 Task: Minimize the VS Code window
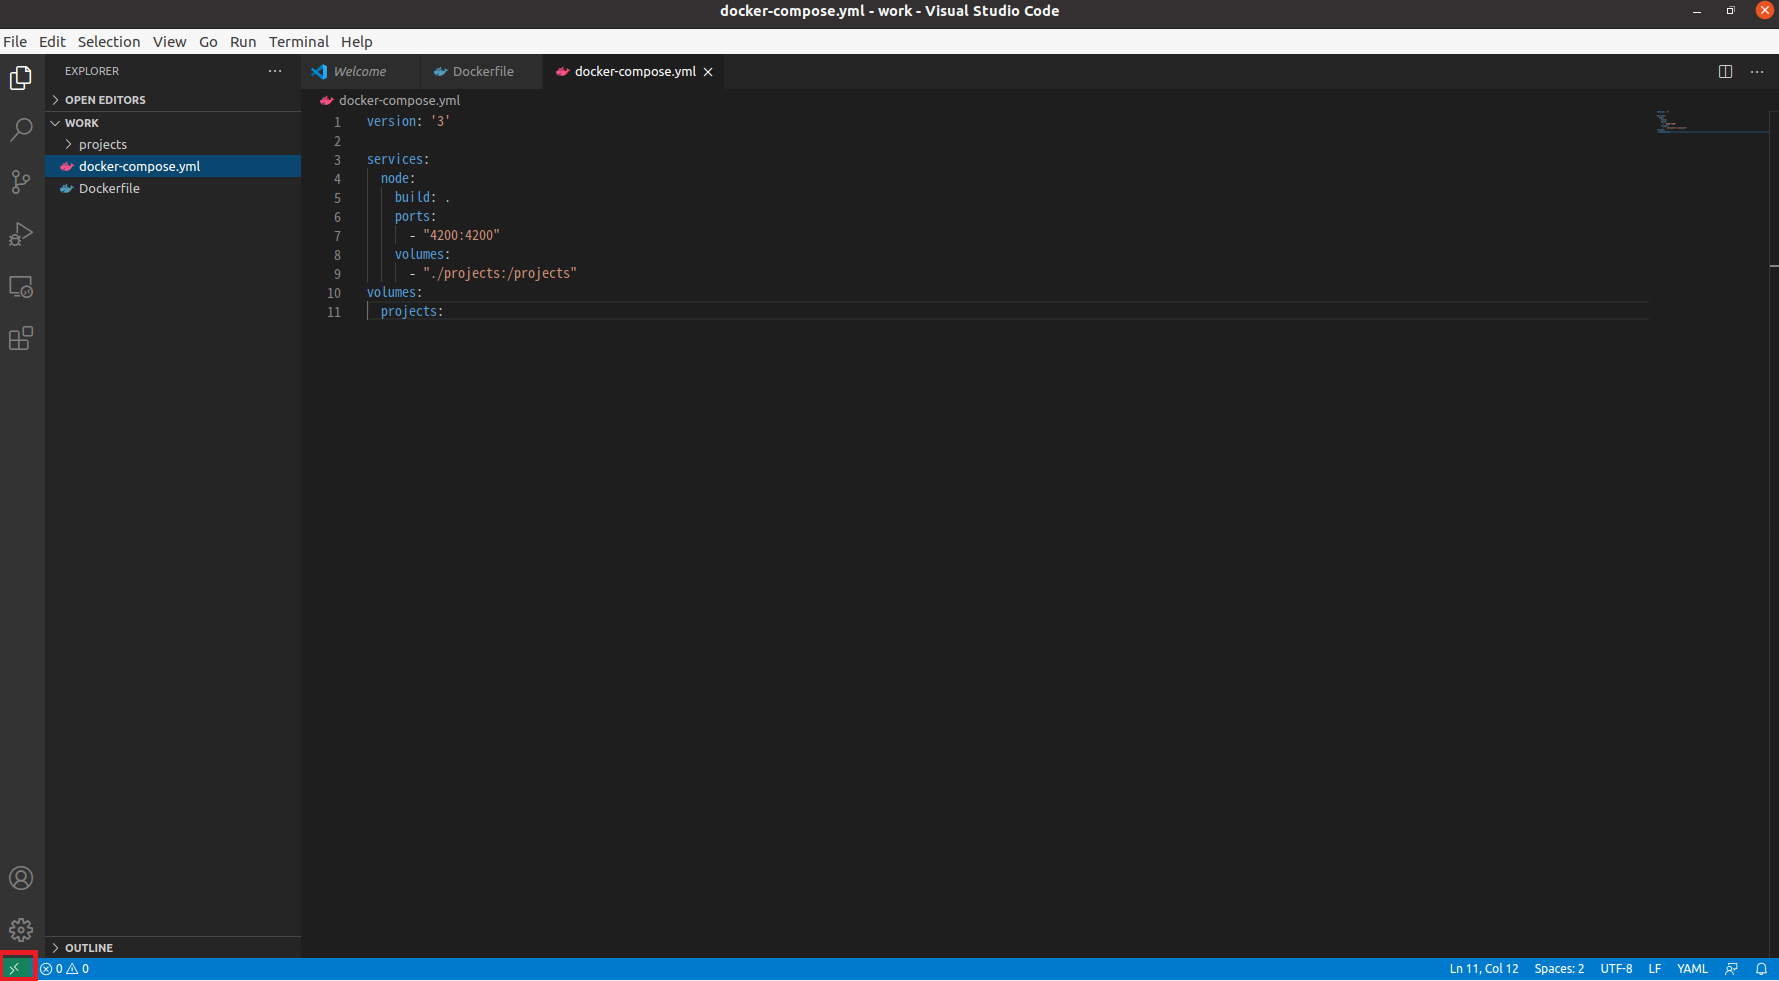1697,11
